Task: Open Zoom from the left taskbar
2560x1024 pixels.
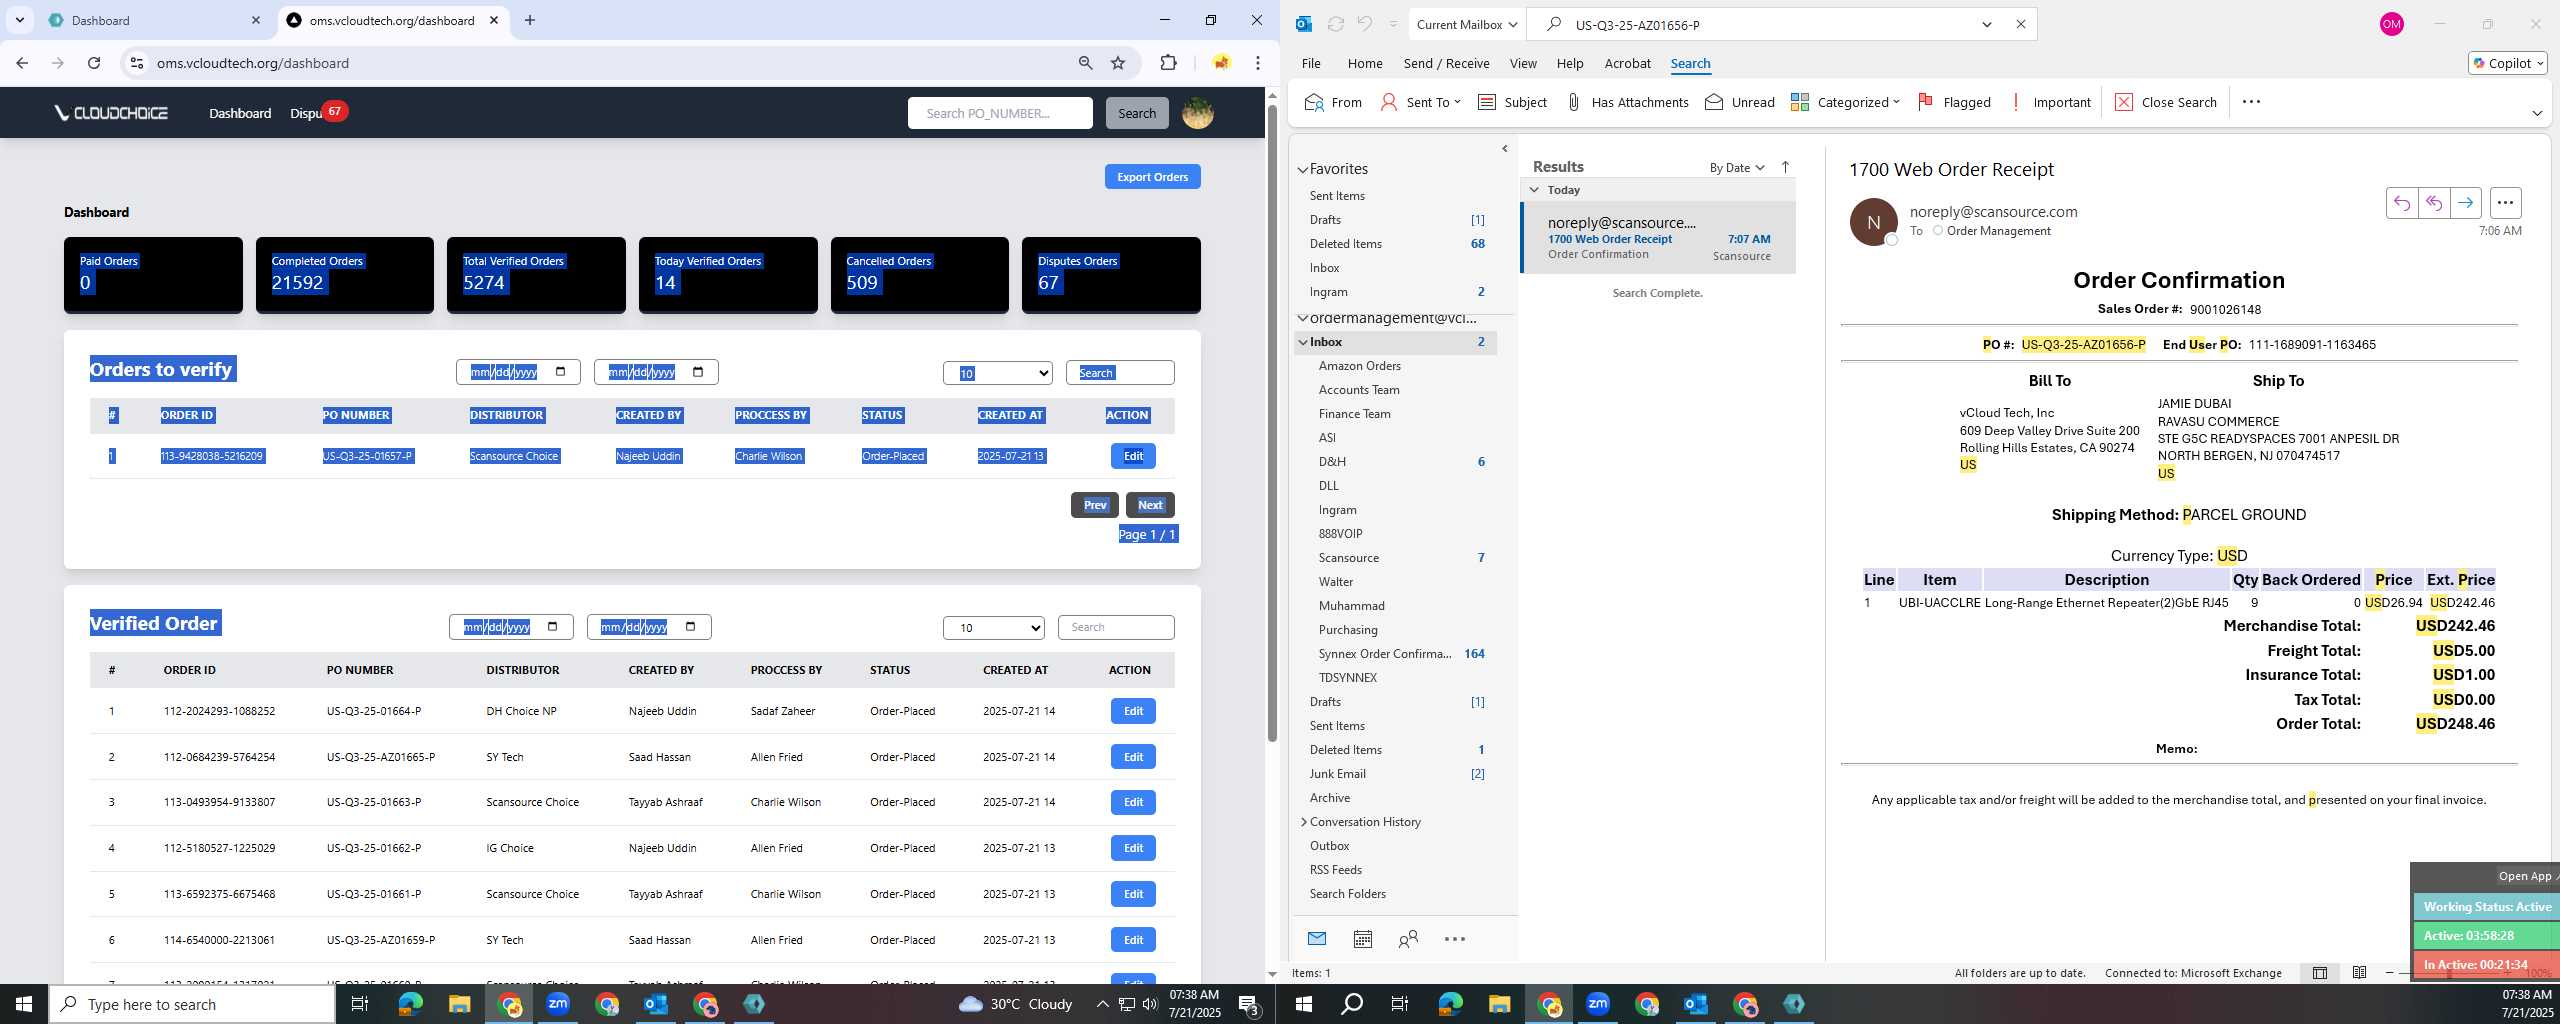Action: click(x=558, y=1003)
